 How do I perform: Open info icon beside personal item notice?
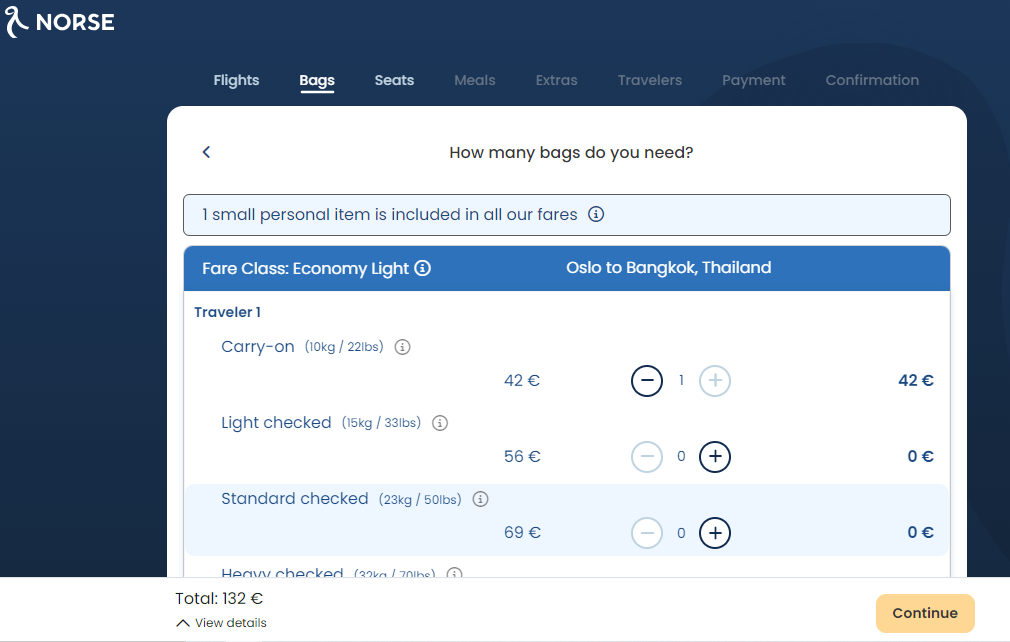596,214
